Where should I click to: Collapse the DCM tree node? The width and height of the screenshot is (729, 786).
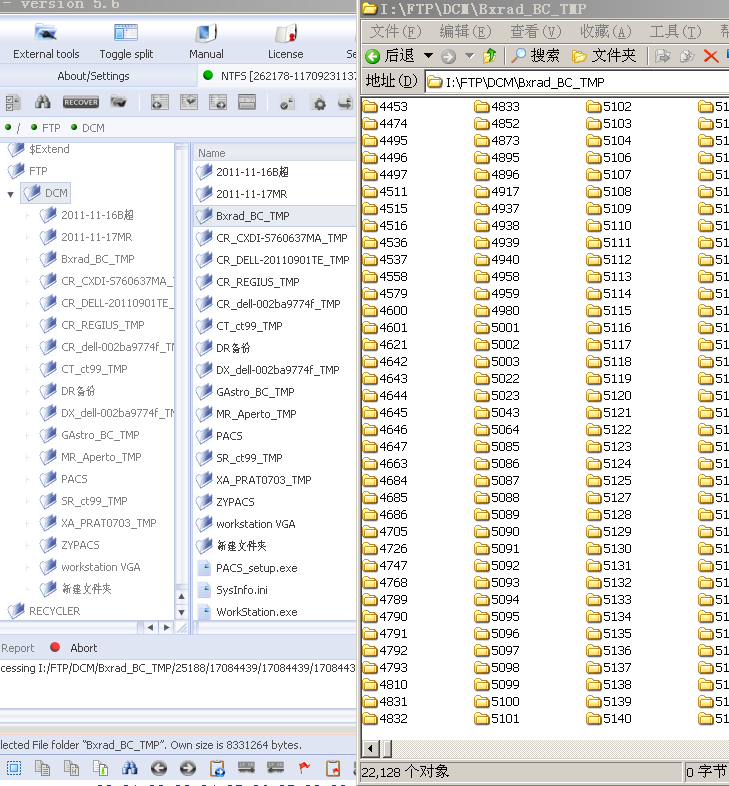point(11,194)
